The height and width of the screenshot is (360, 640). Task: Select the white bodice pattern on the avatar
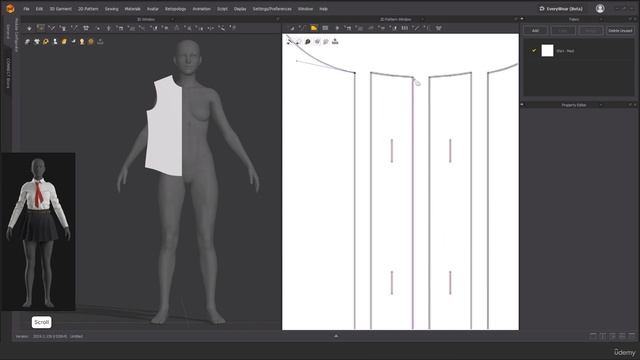[x=165, y=126]
